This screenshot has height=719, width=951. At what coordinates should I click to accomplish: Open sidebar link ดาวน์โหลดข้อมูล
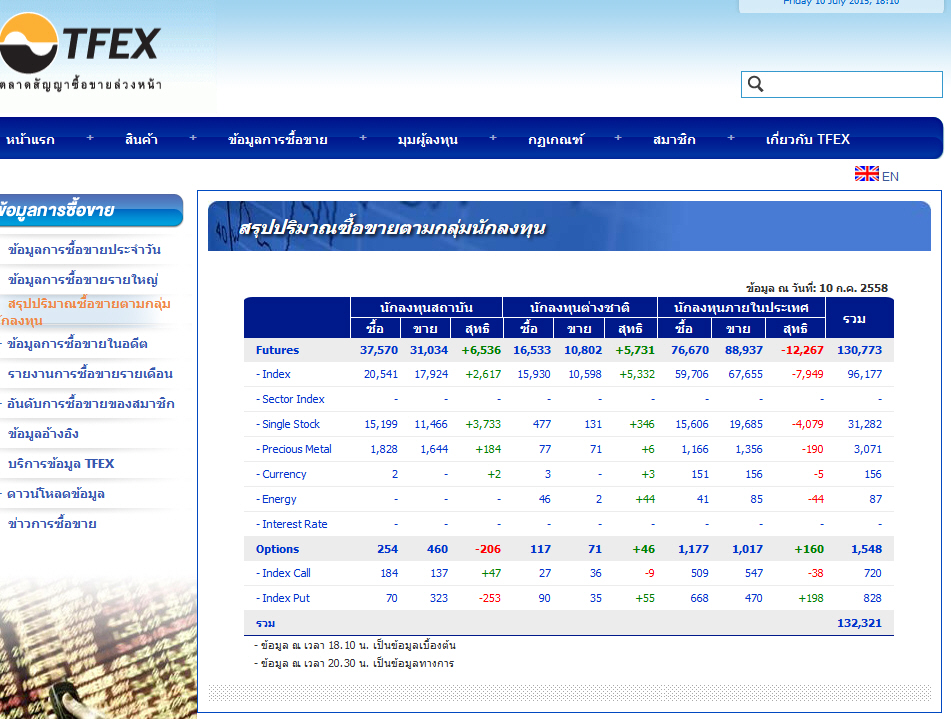55,494
